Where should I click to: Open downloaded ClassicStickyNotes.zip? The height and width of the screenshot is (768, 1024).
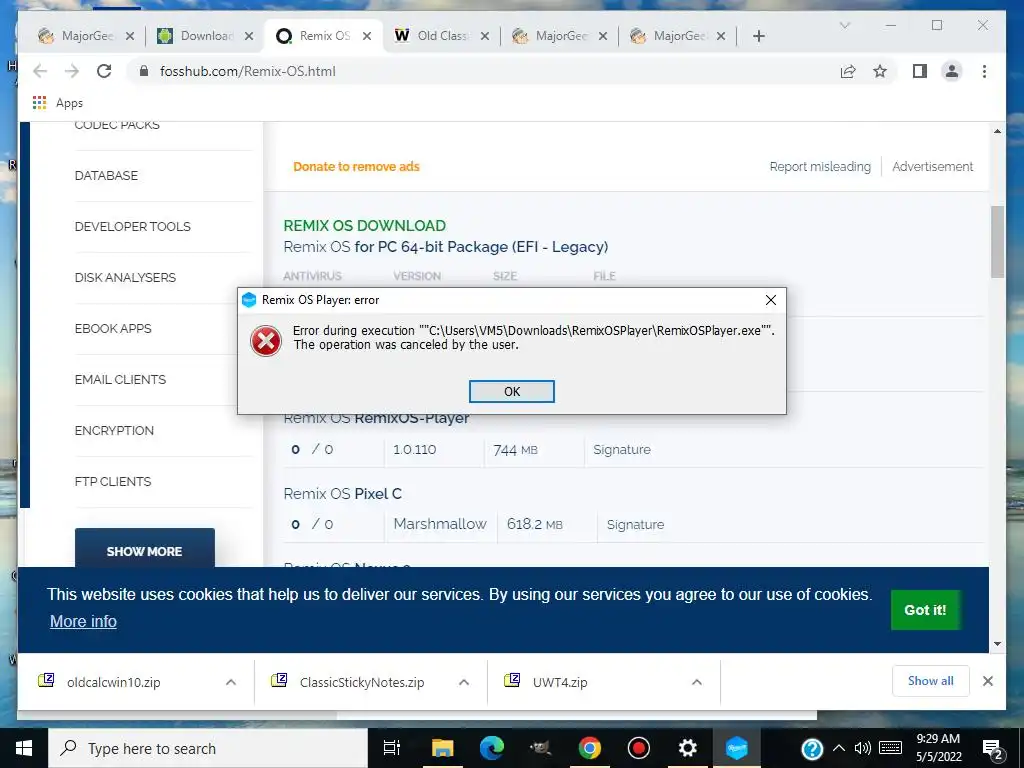coord(362,682)
